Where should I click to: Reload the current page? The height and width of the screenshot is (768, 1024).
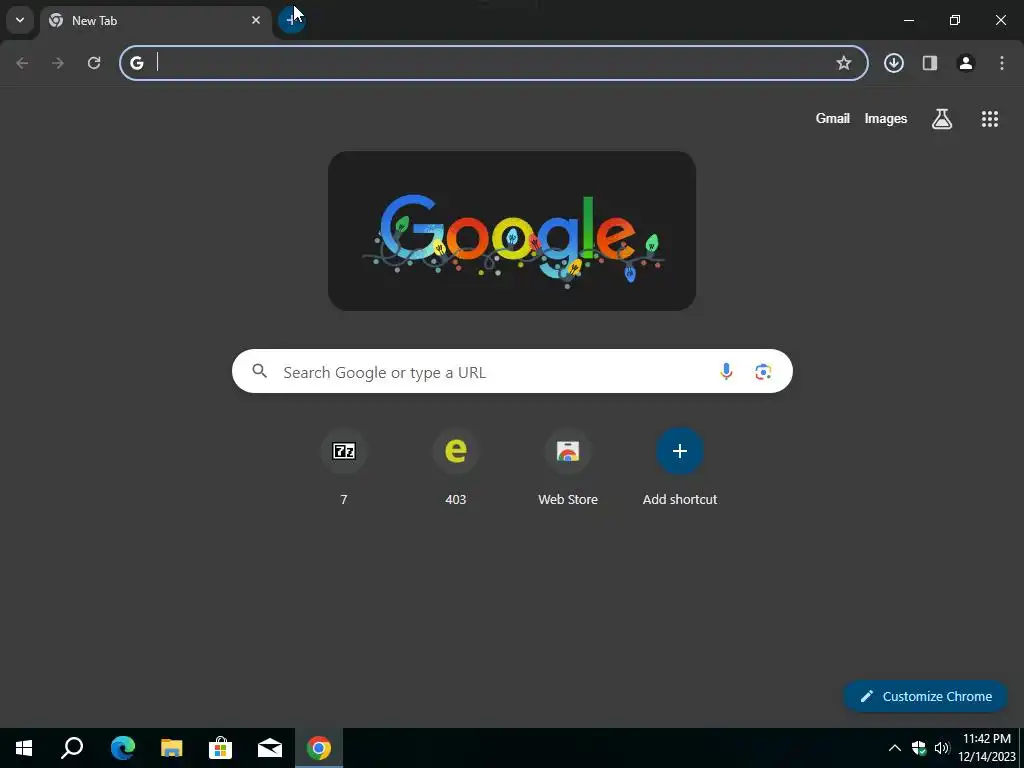click(94, 63)
